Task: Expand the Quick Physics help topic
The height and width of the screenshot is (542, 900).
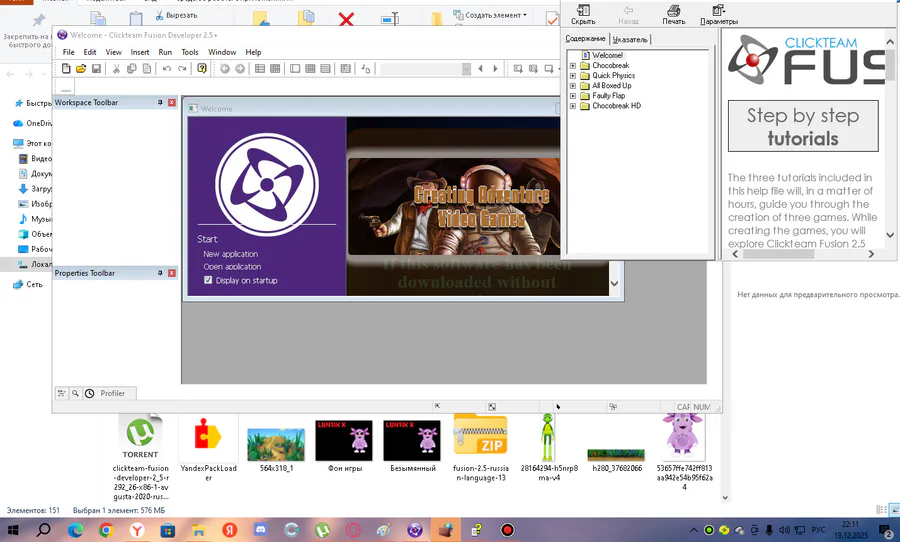Action: [x=572, y=76]
